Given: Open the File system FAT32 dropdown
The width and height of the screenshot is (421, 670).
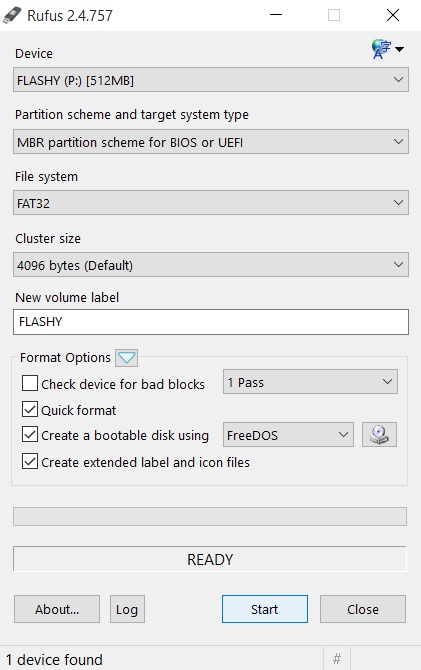Looking at the screenshot, I should (x=211, y=203).
